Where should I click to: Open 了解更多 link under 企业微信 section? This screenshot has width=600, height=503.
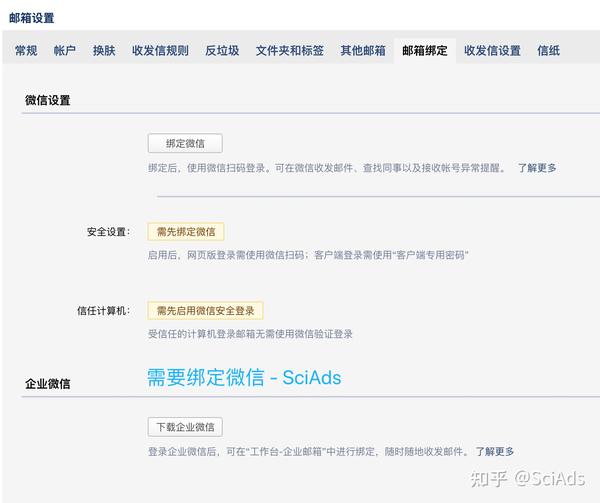coord(494,452)
